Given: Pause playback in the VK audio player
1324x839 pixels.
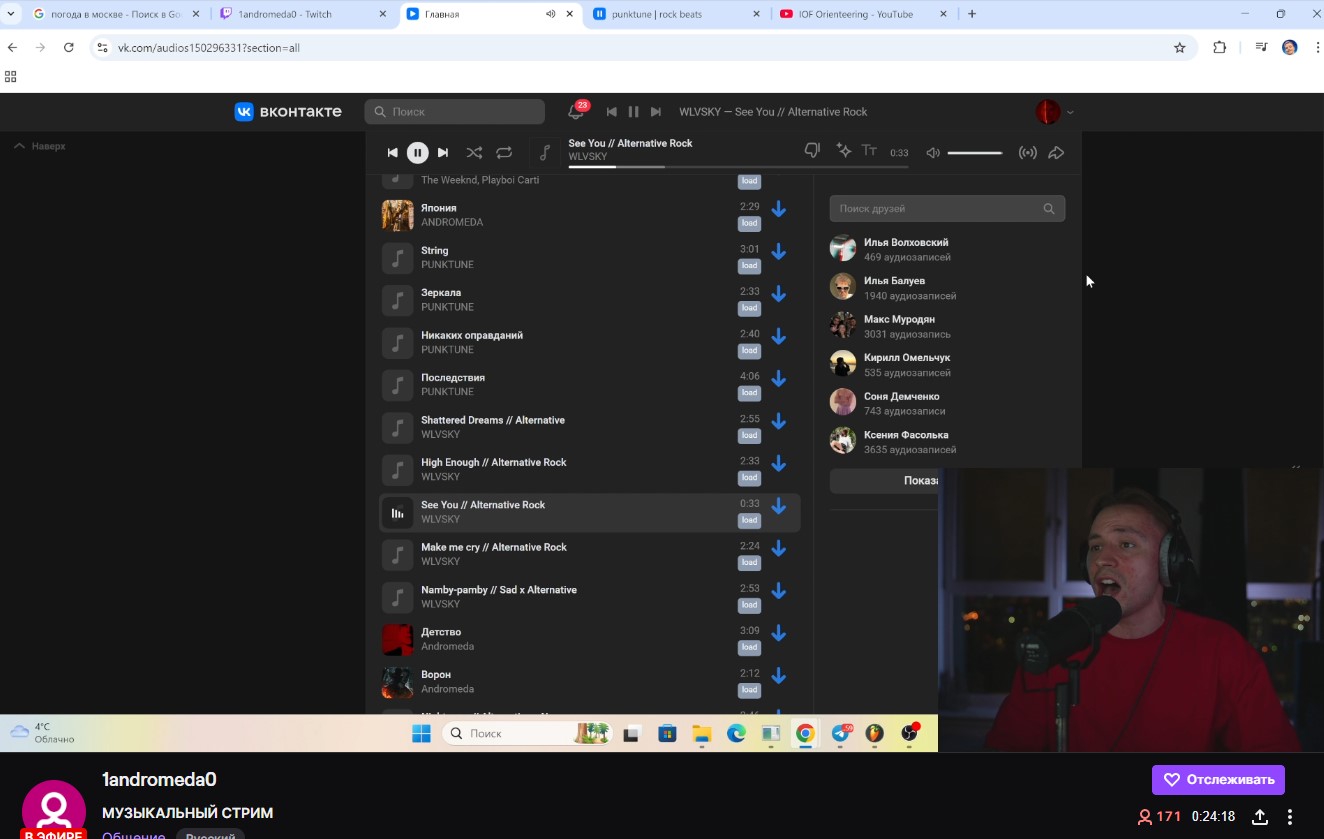Looking at the screenshot, I should point(418,153).
